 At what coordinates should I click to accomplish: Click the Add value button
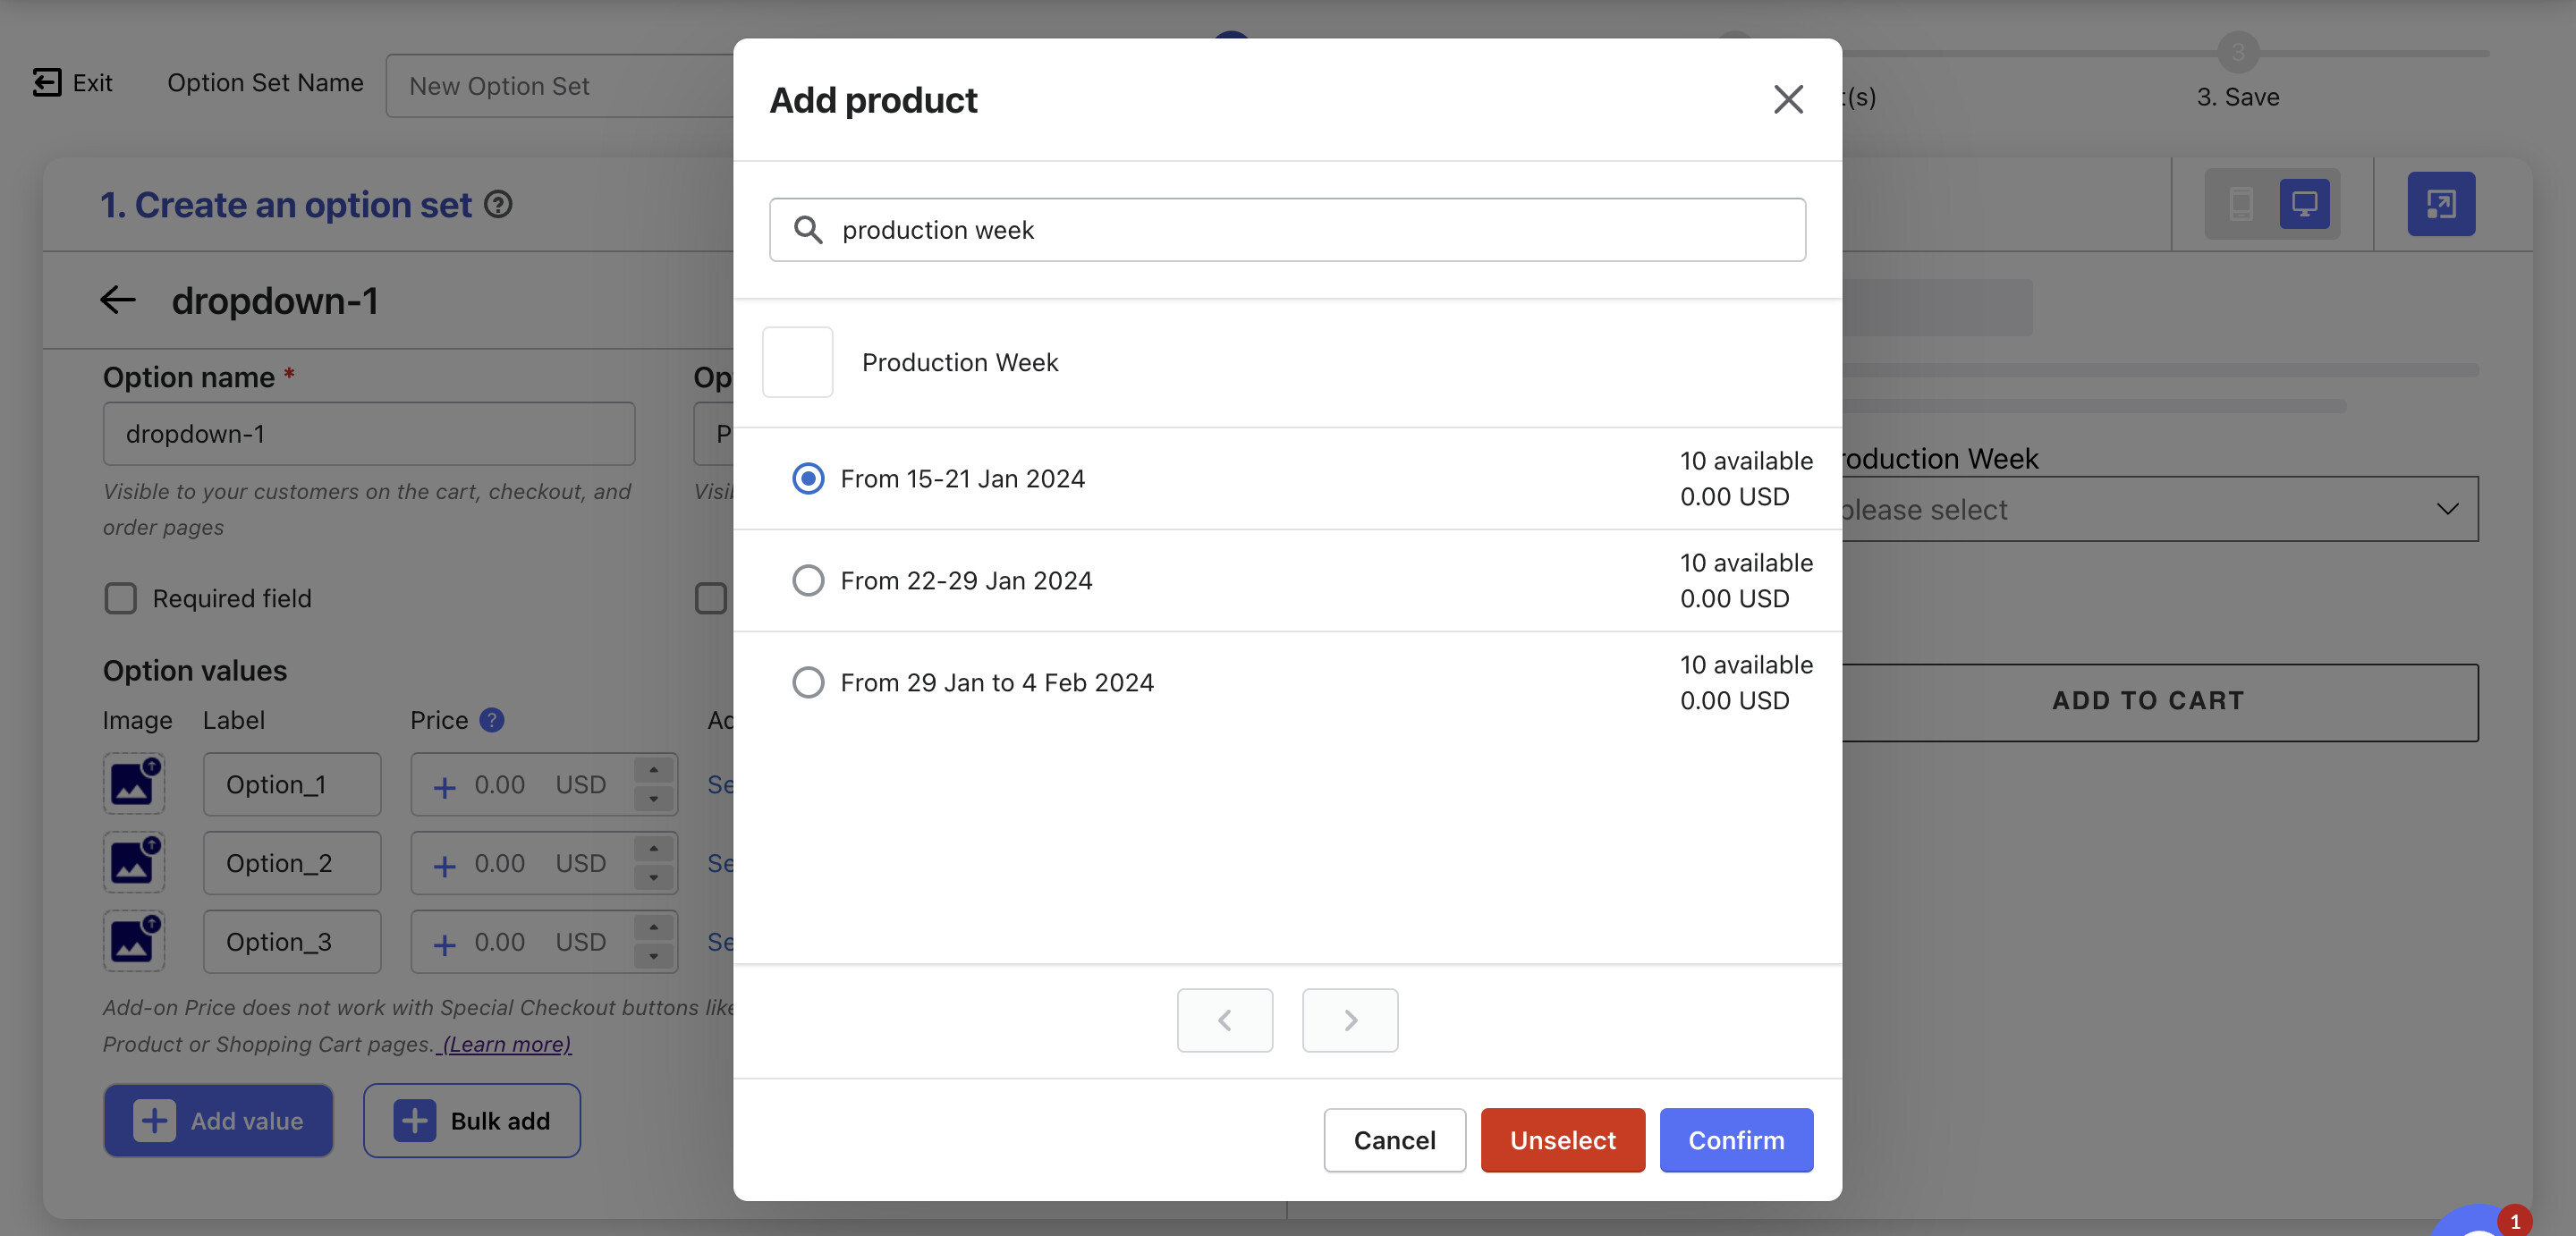pos(218,1120)
